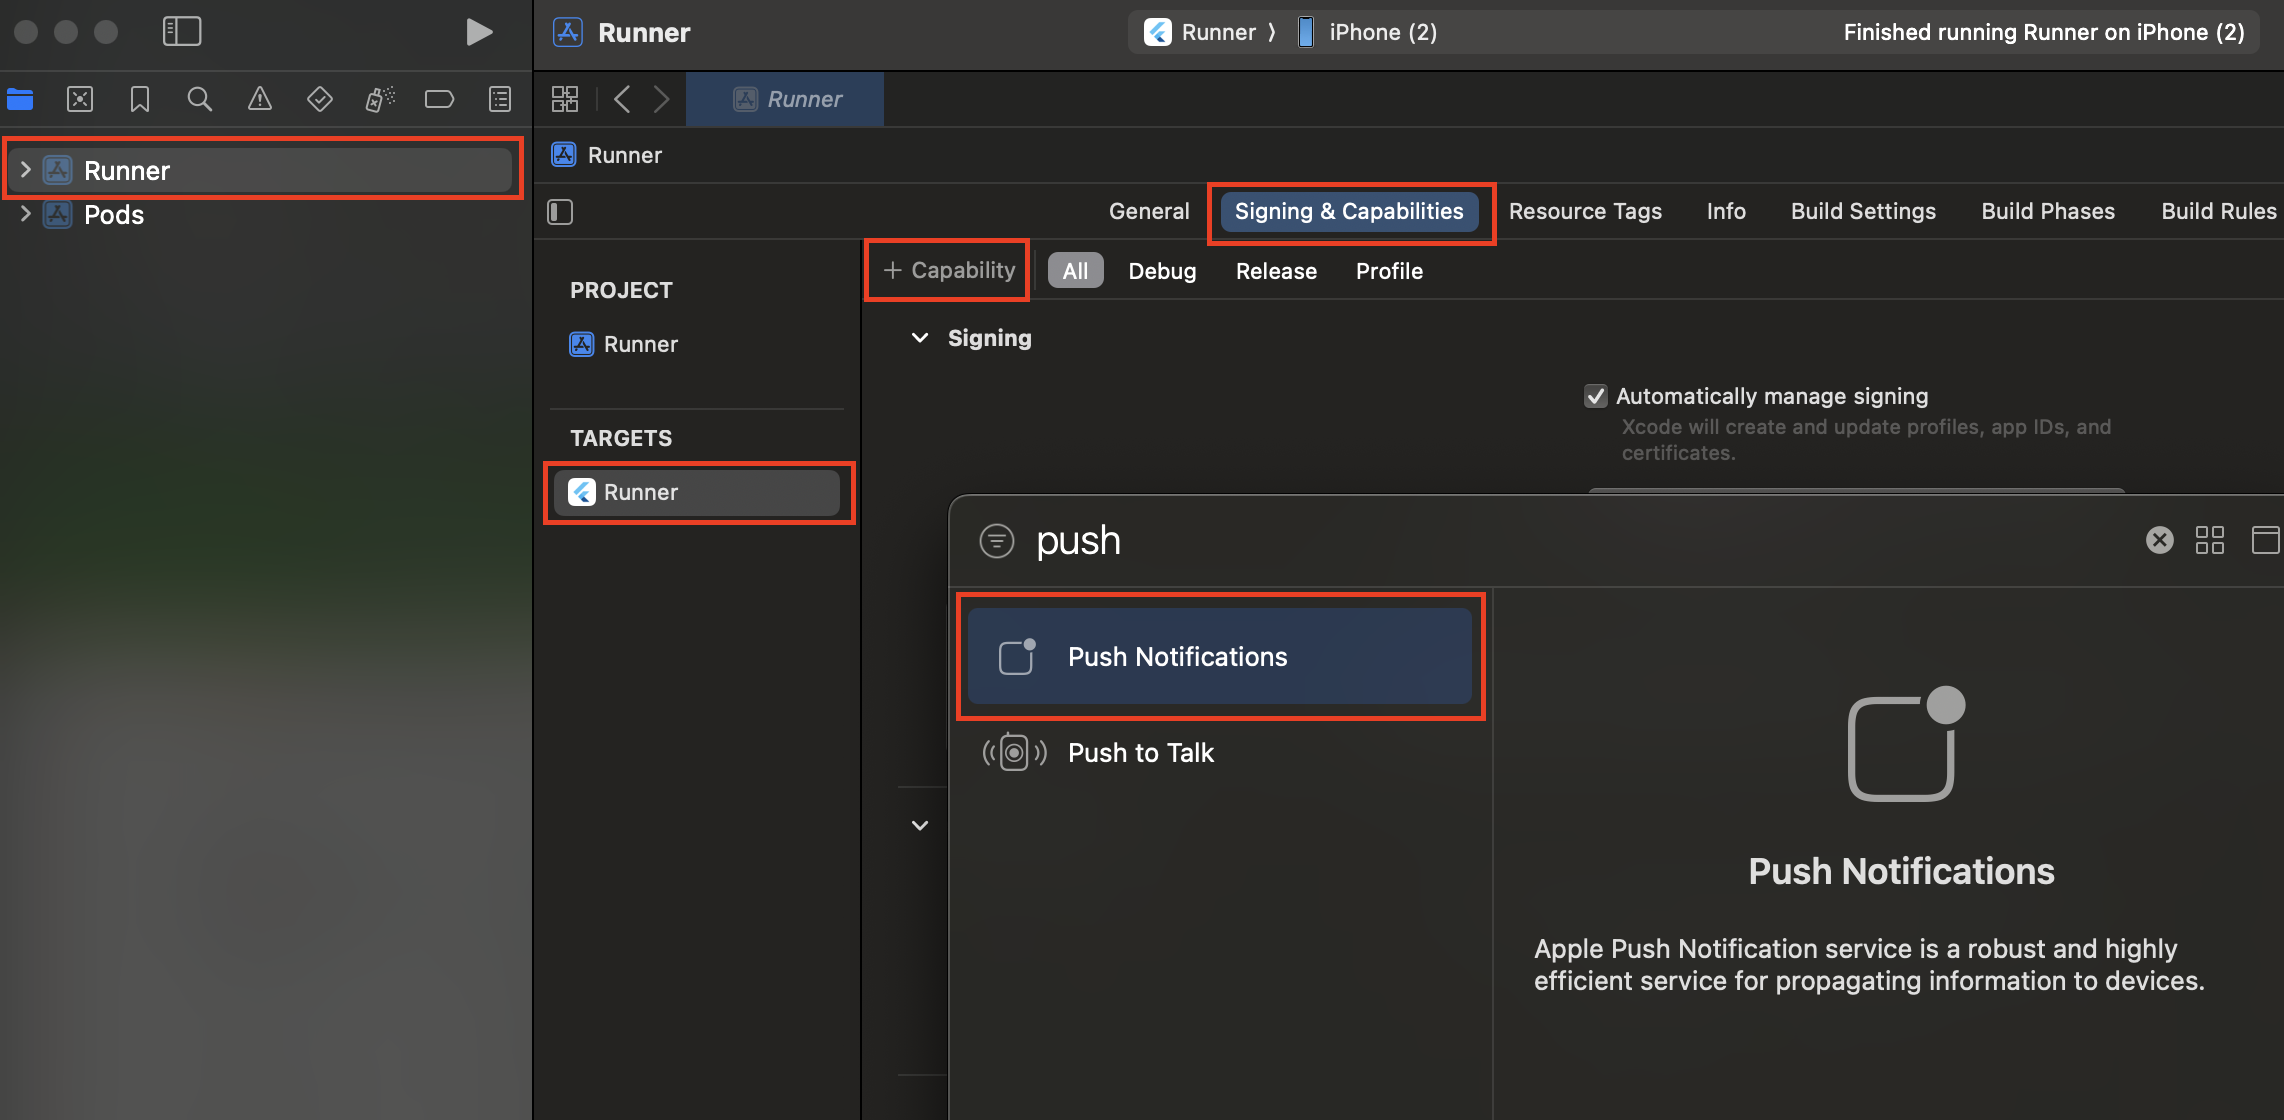
Task: Open the Debug navigator spray icon
Action: (380, 99)
